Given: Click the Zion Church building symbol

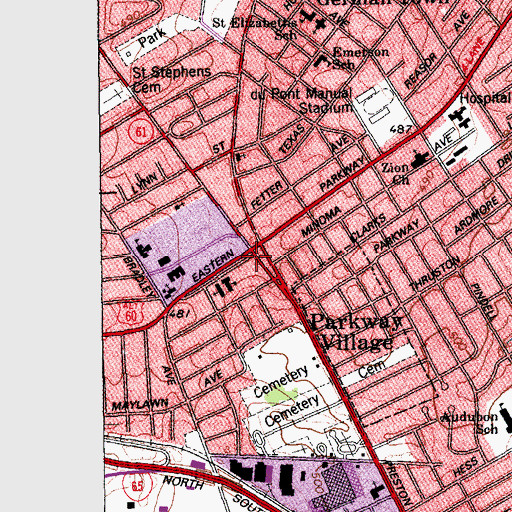Looking at the screenshot, I should (x=420, y=159).
